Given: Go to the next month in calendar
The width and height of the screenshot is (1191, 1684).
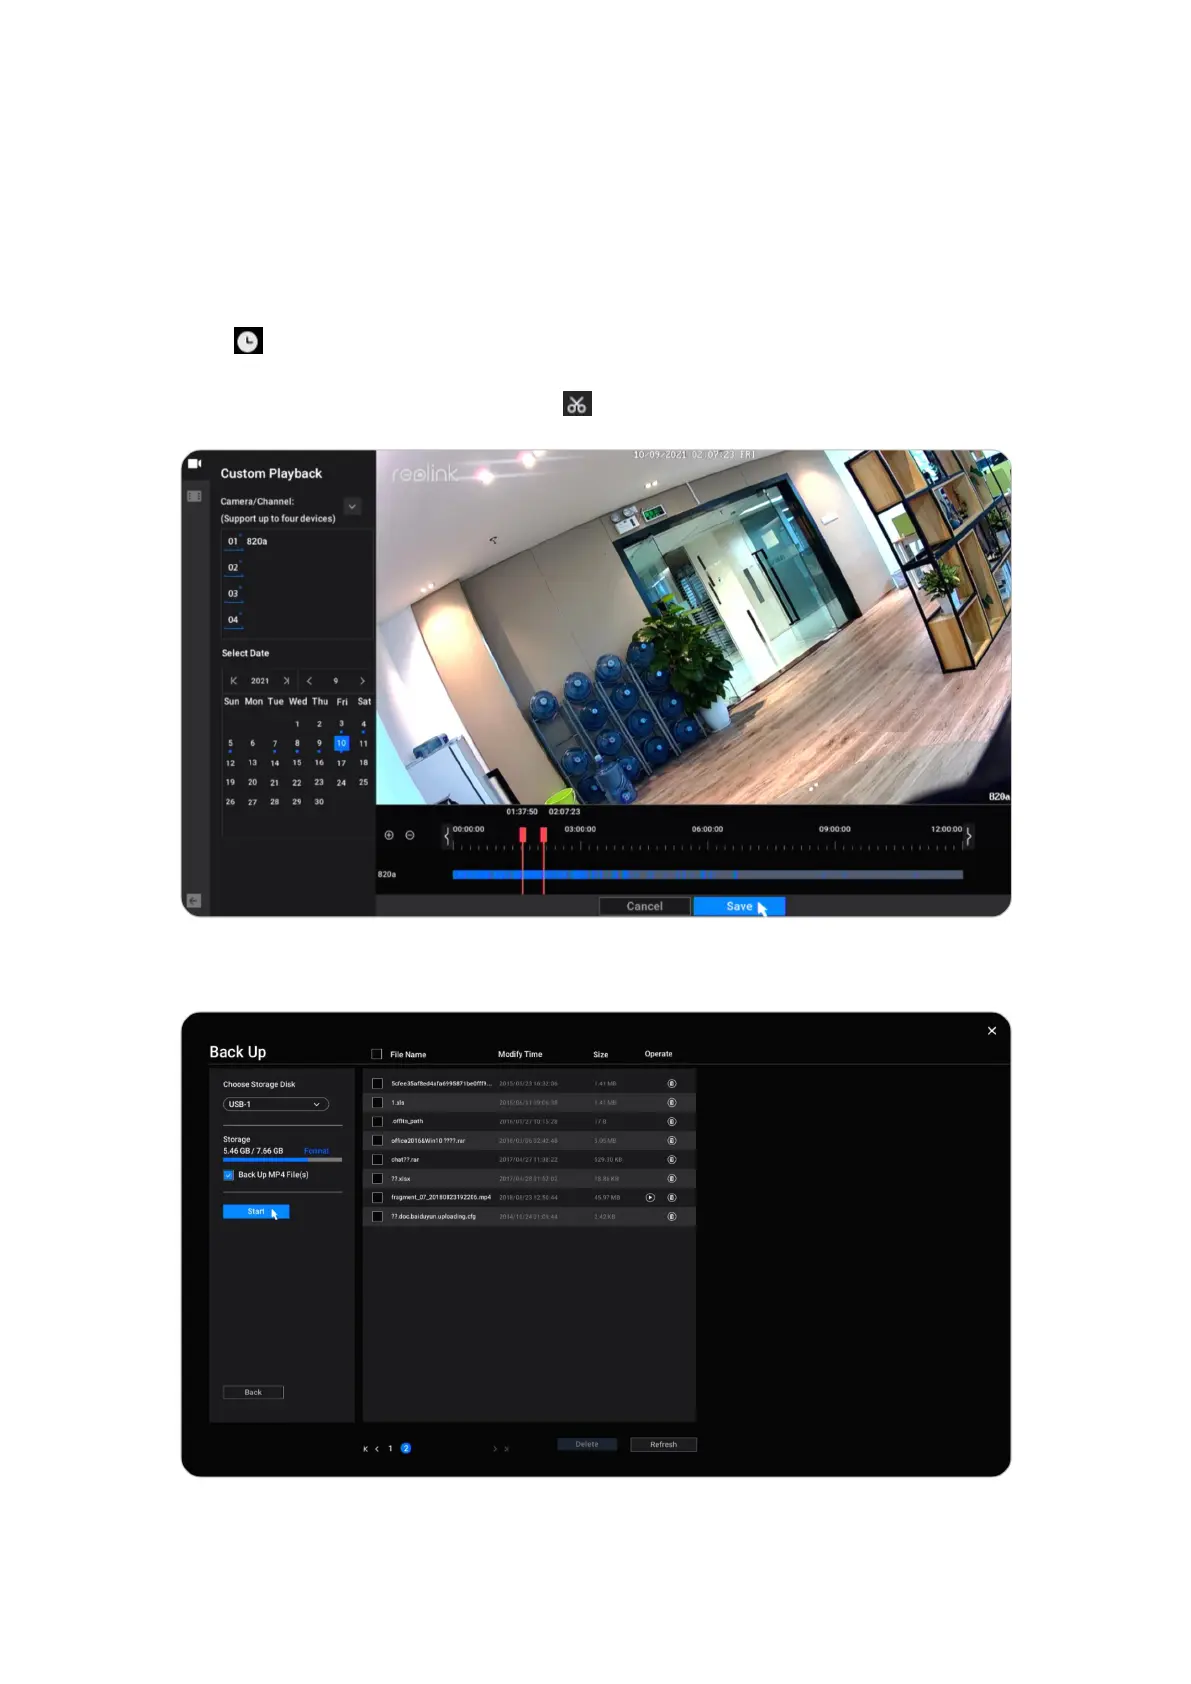Looking at the screenshot, I should click(362, 681).
